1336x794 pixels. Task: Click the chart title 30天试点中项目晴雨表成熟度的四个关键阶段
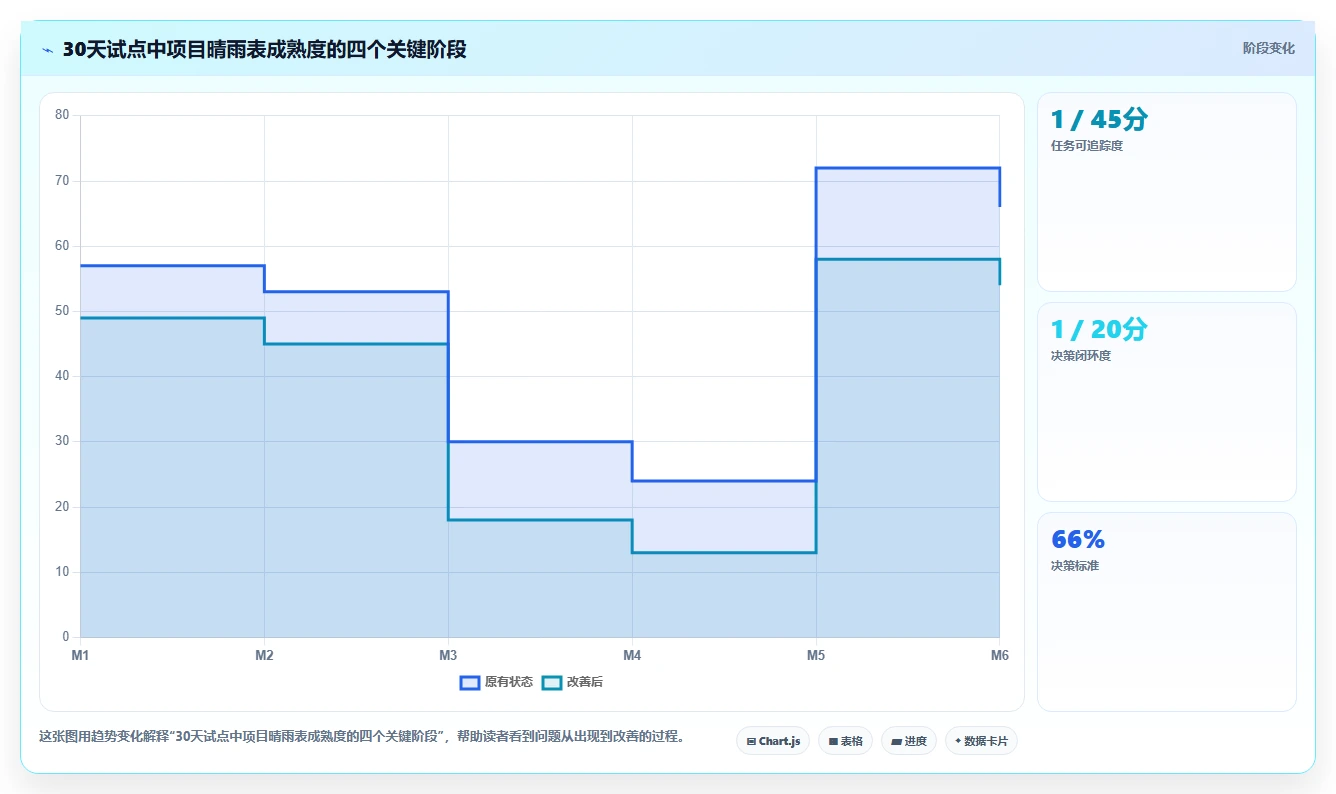click(264, 49)
